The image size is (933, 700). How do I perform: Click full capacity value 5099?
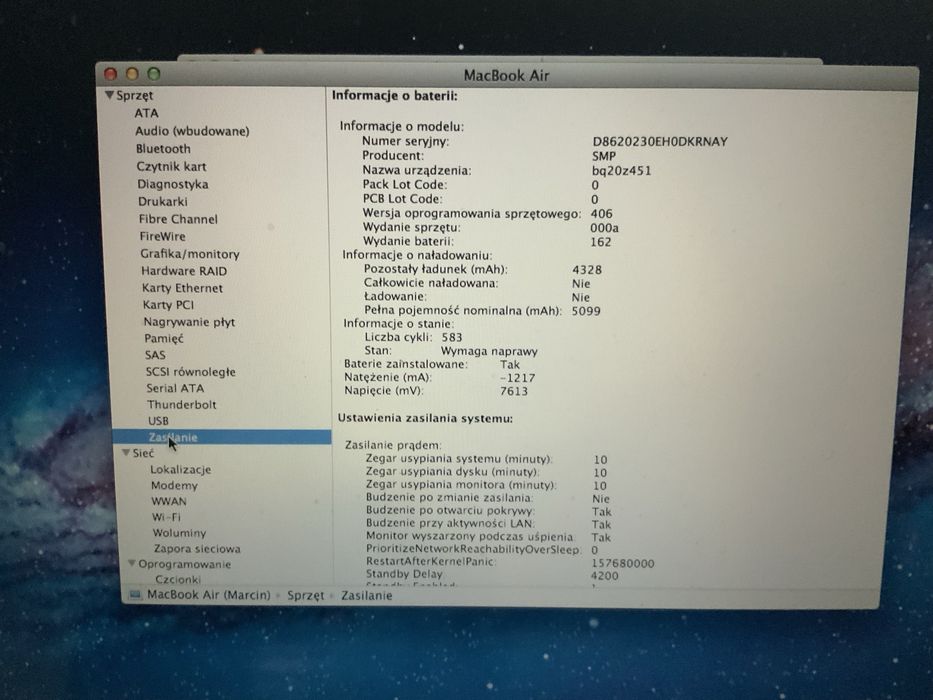click(x=586, y=311)
